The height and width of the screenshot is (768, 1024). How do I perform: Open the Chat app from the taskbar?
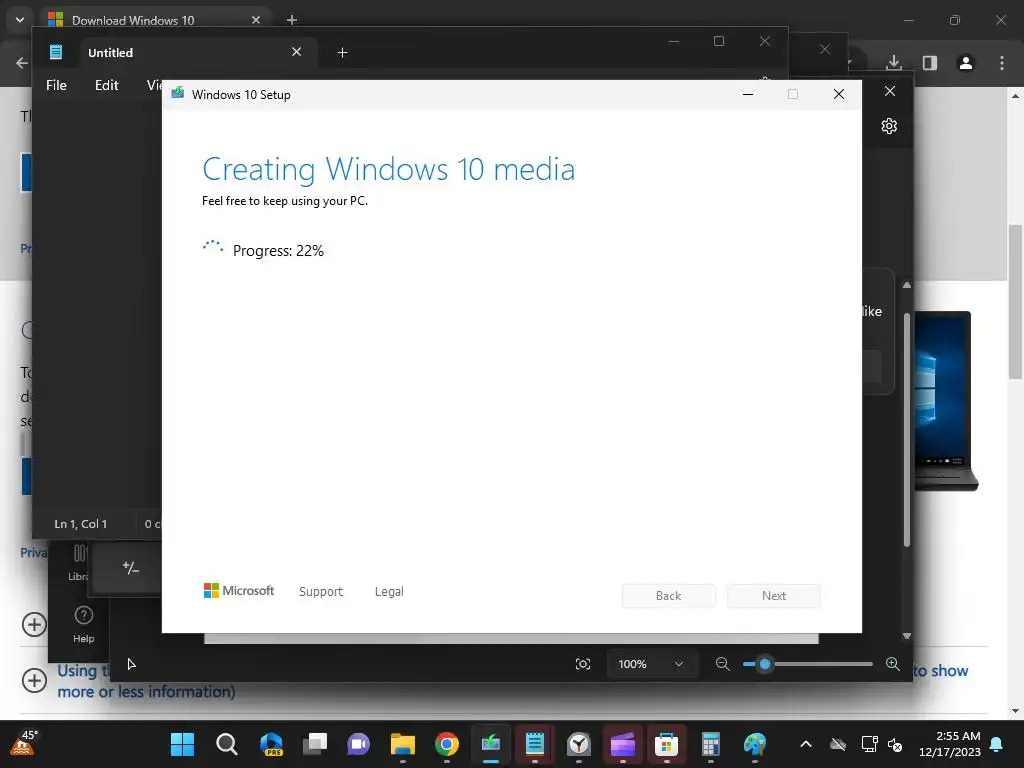[x=359, y=744]
